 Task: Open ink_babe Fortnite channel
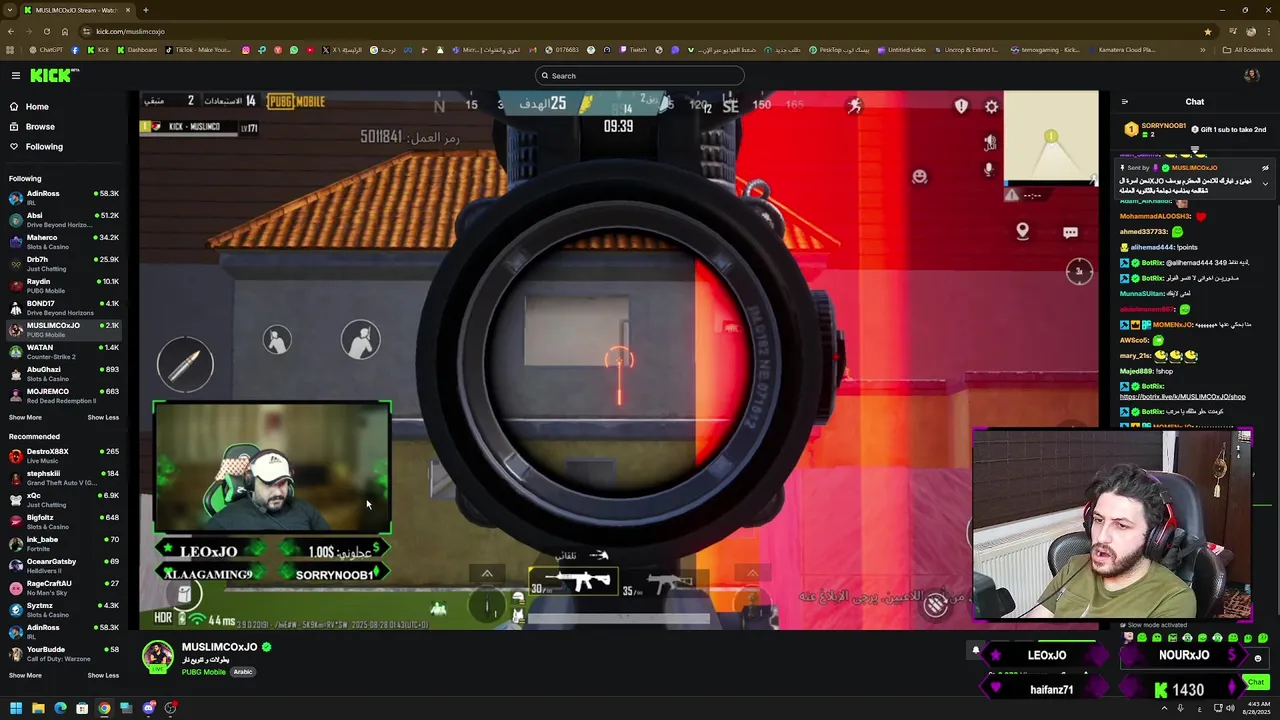tap(63, 544)
